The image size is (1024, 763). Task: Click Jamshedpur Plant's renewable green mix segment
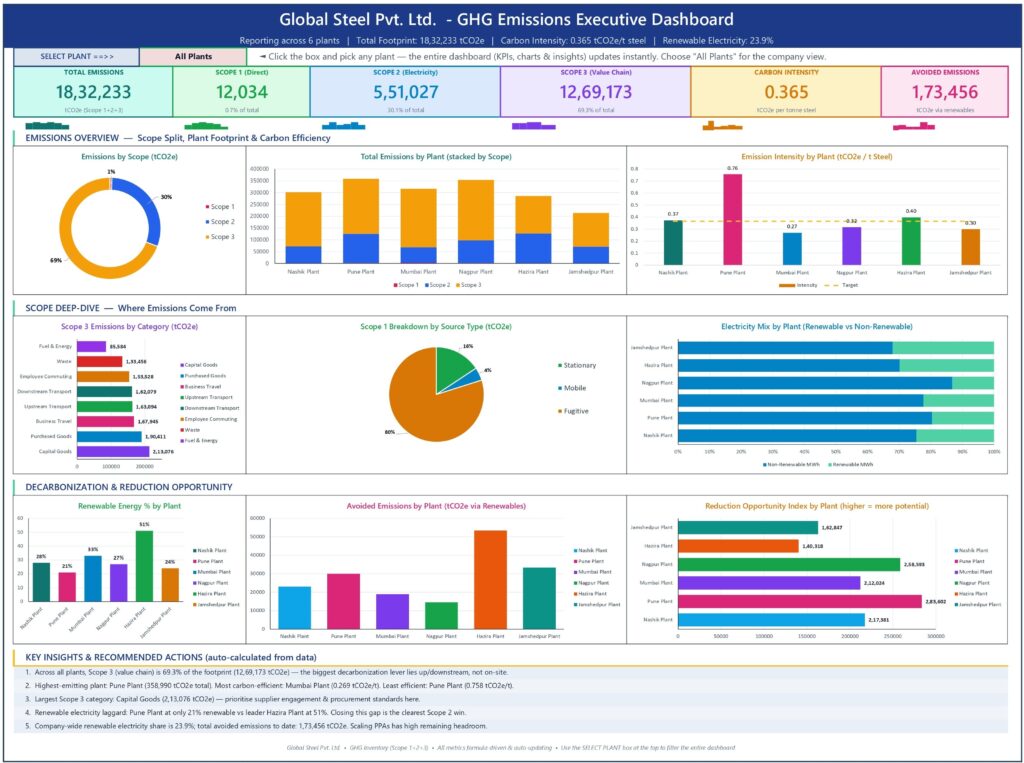click(943, 348)
